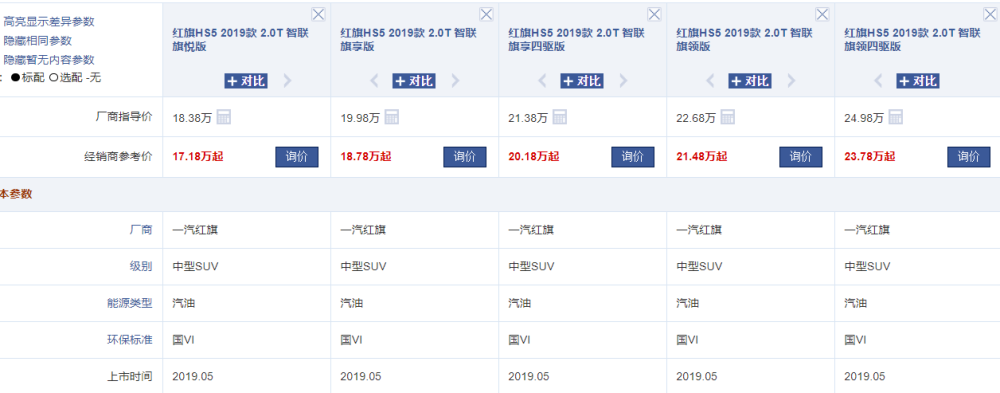
Task: Open the 红旗HS5 2019款 2.0T 智联旗享四驱版 title link
Action: coord(577,40)
